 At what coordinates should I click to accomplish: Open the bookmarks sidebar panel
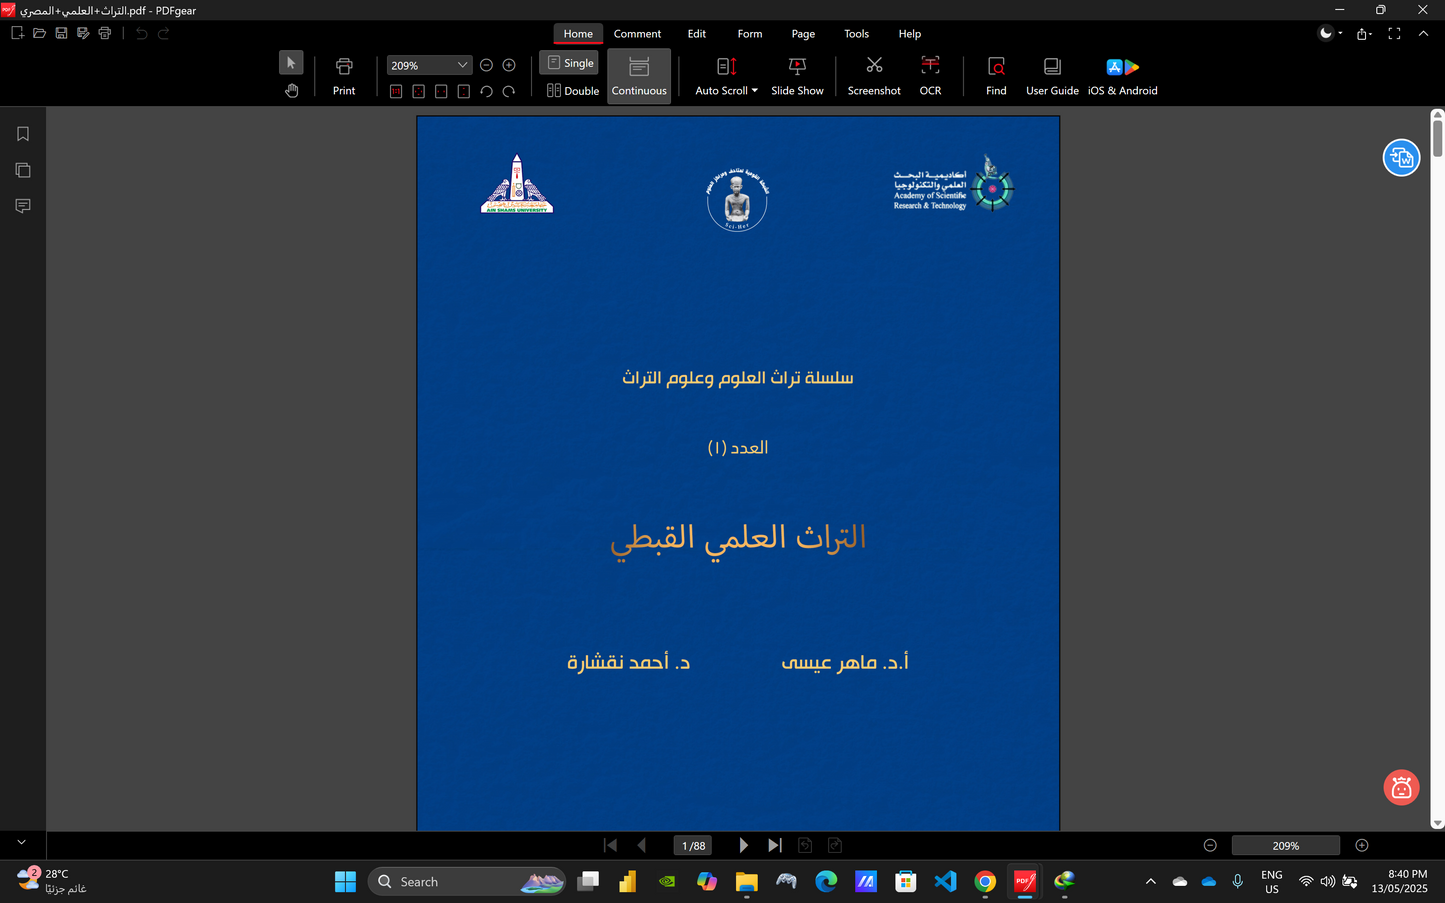coord(22,132)
